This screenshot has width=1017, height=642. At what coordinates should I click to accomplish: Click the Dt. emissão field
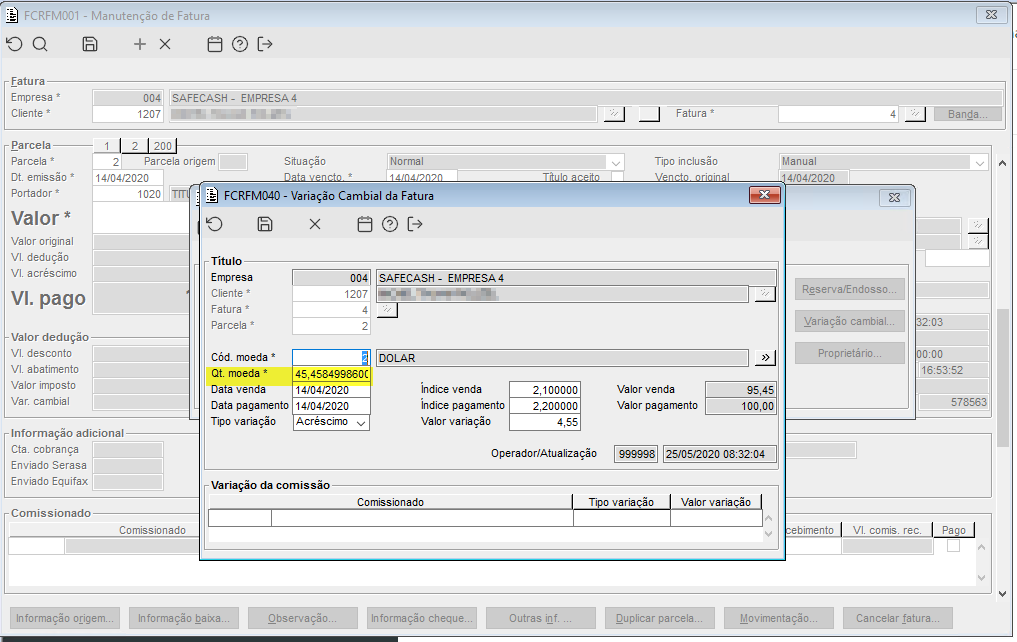pyautogui.click(x=127, y=178)
